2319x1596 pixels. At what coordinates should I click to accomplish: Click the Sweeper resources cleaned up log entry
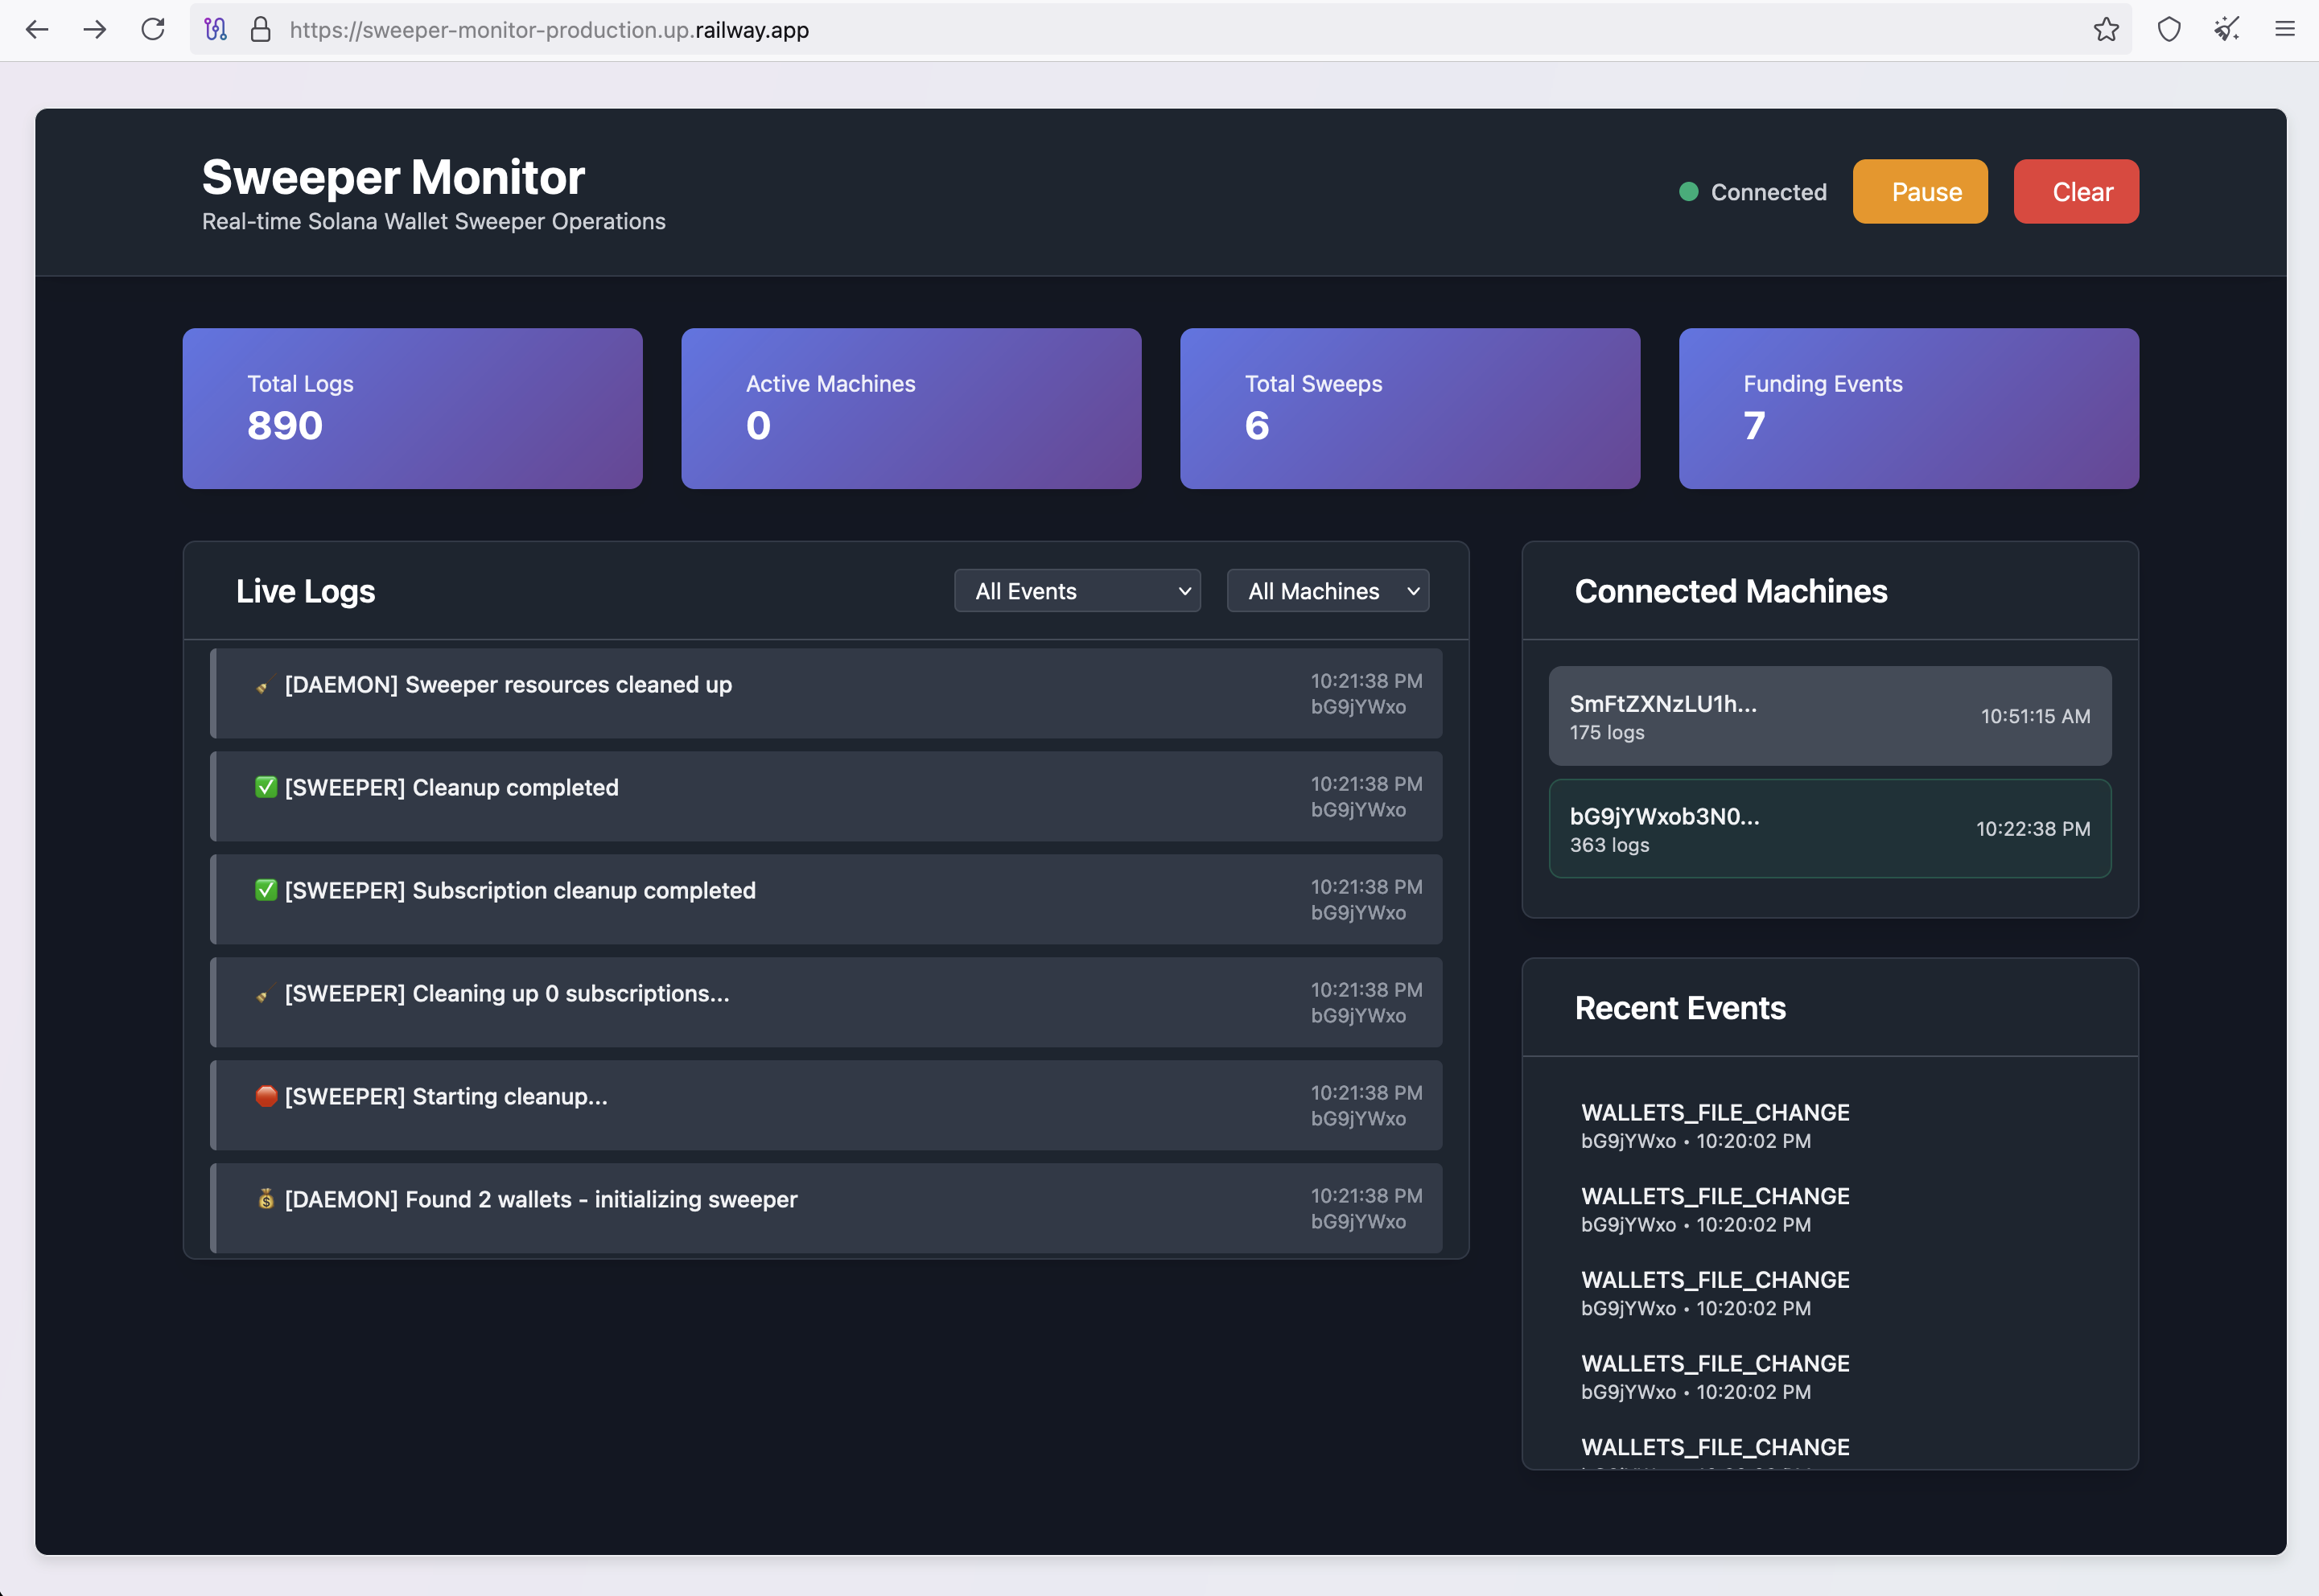coord(826,694)
